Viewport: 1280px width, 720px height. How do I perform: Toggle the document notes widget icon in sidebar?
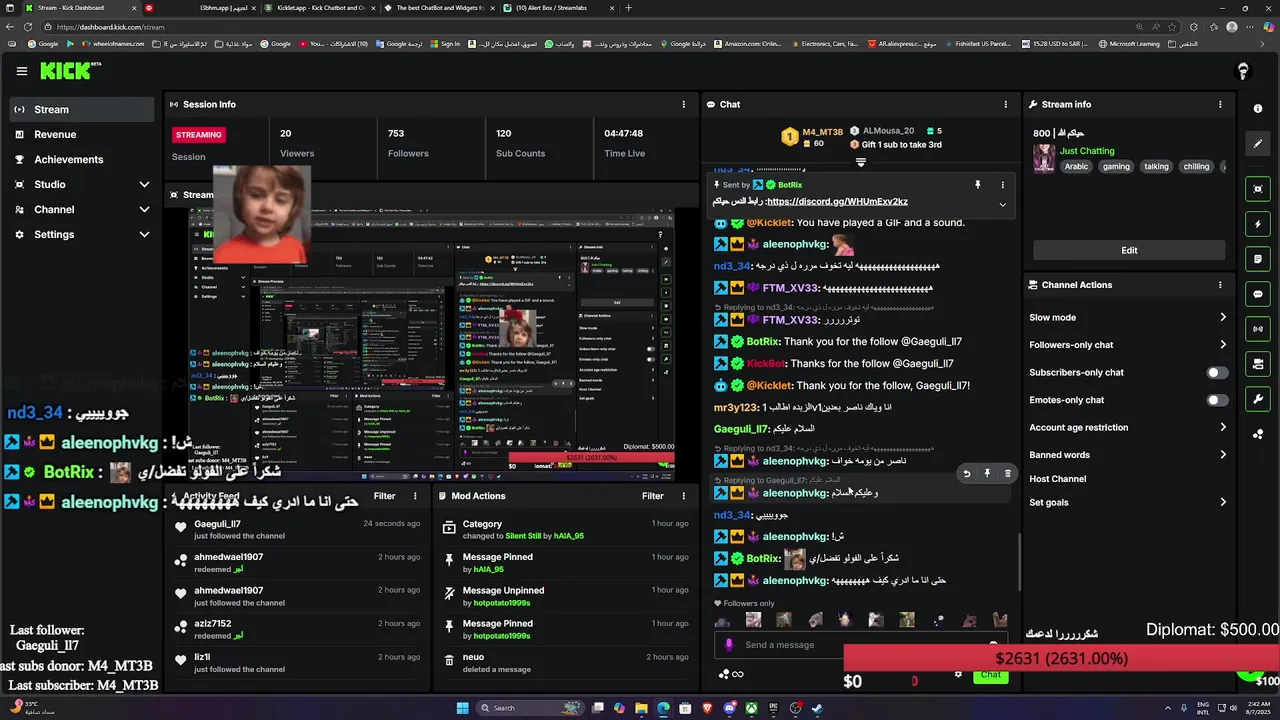tap(1258, 259)
